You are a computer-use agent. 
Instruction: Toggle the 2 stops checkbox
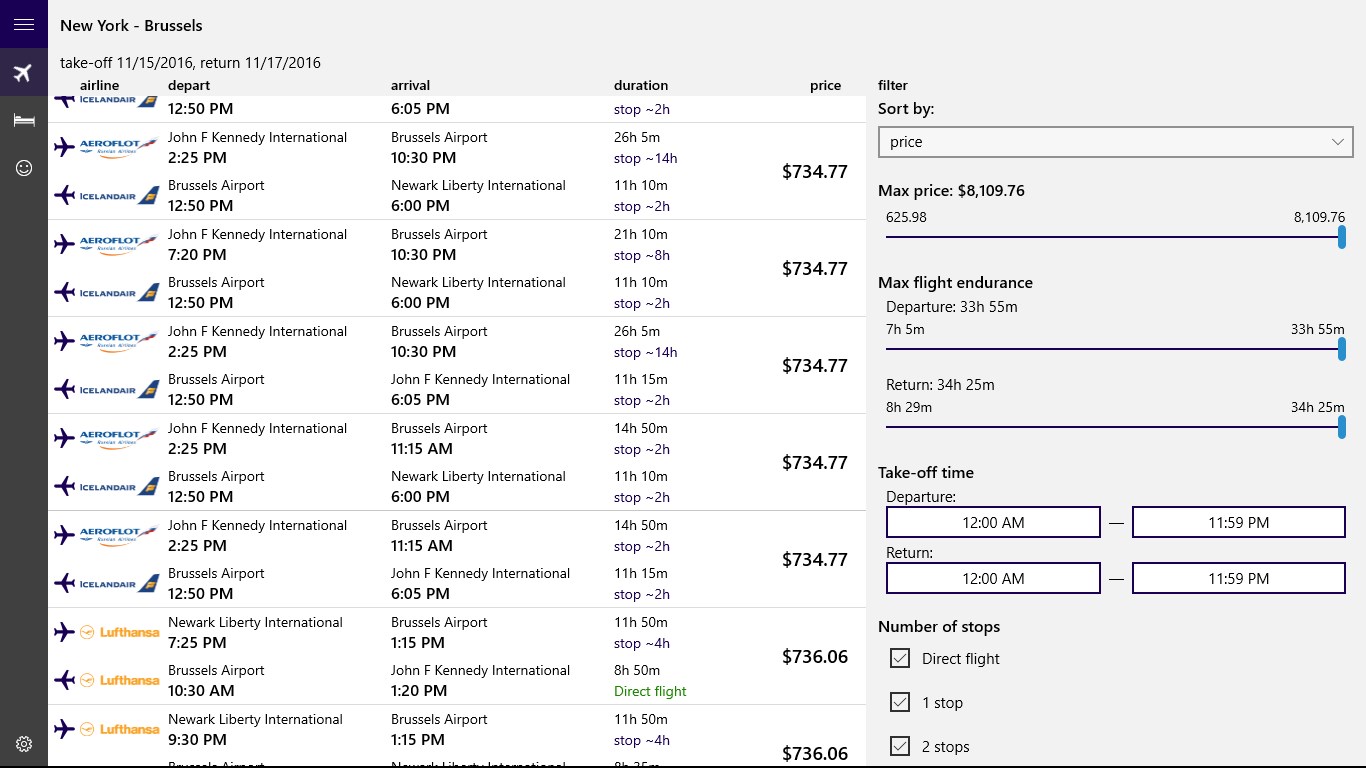coord(900,746)
